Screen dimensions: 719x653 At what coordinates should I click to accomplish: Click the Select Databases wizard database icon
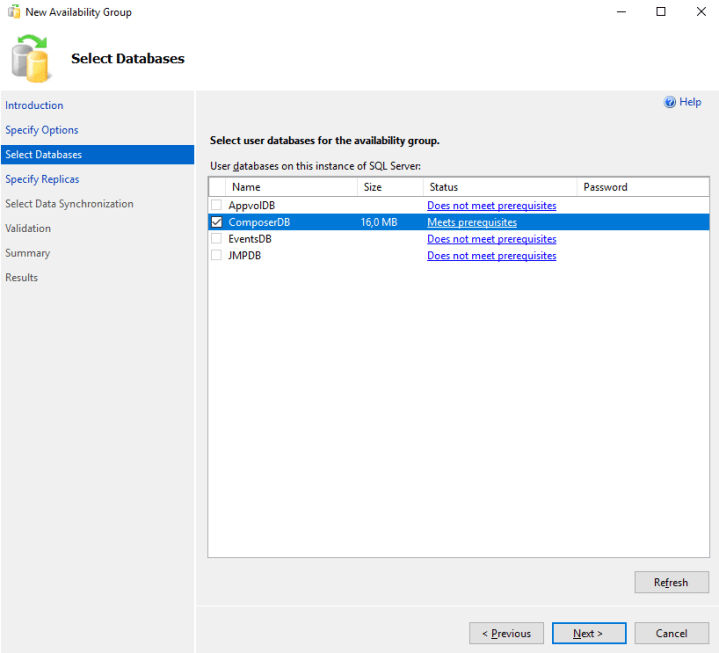point(30,59)
